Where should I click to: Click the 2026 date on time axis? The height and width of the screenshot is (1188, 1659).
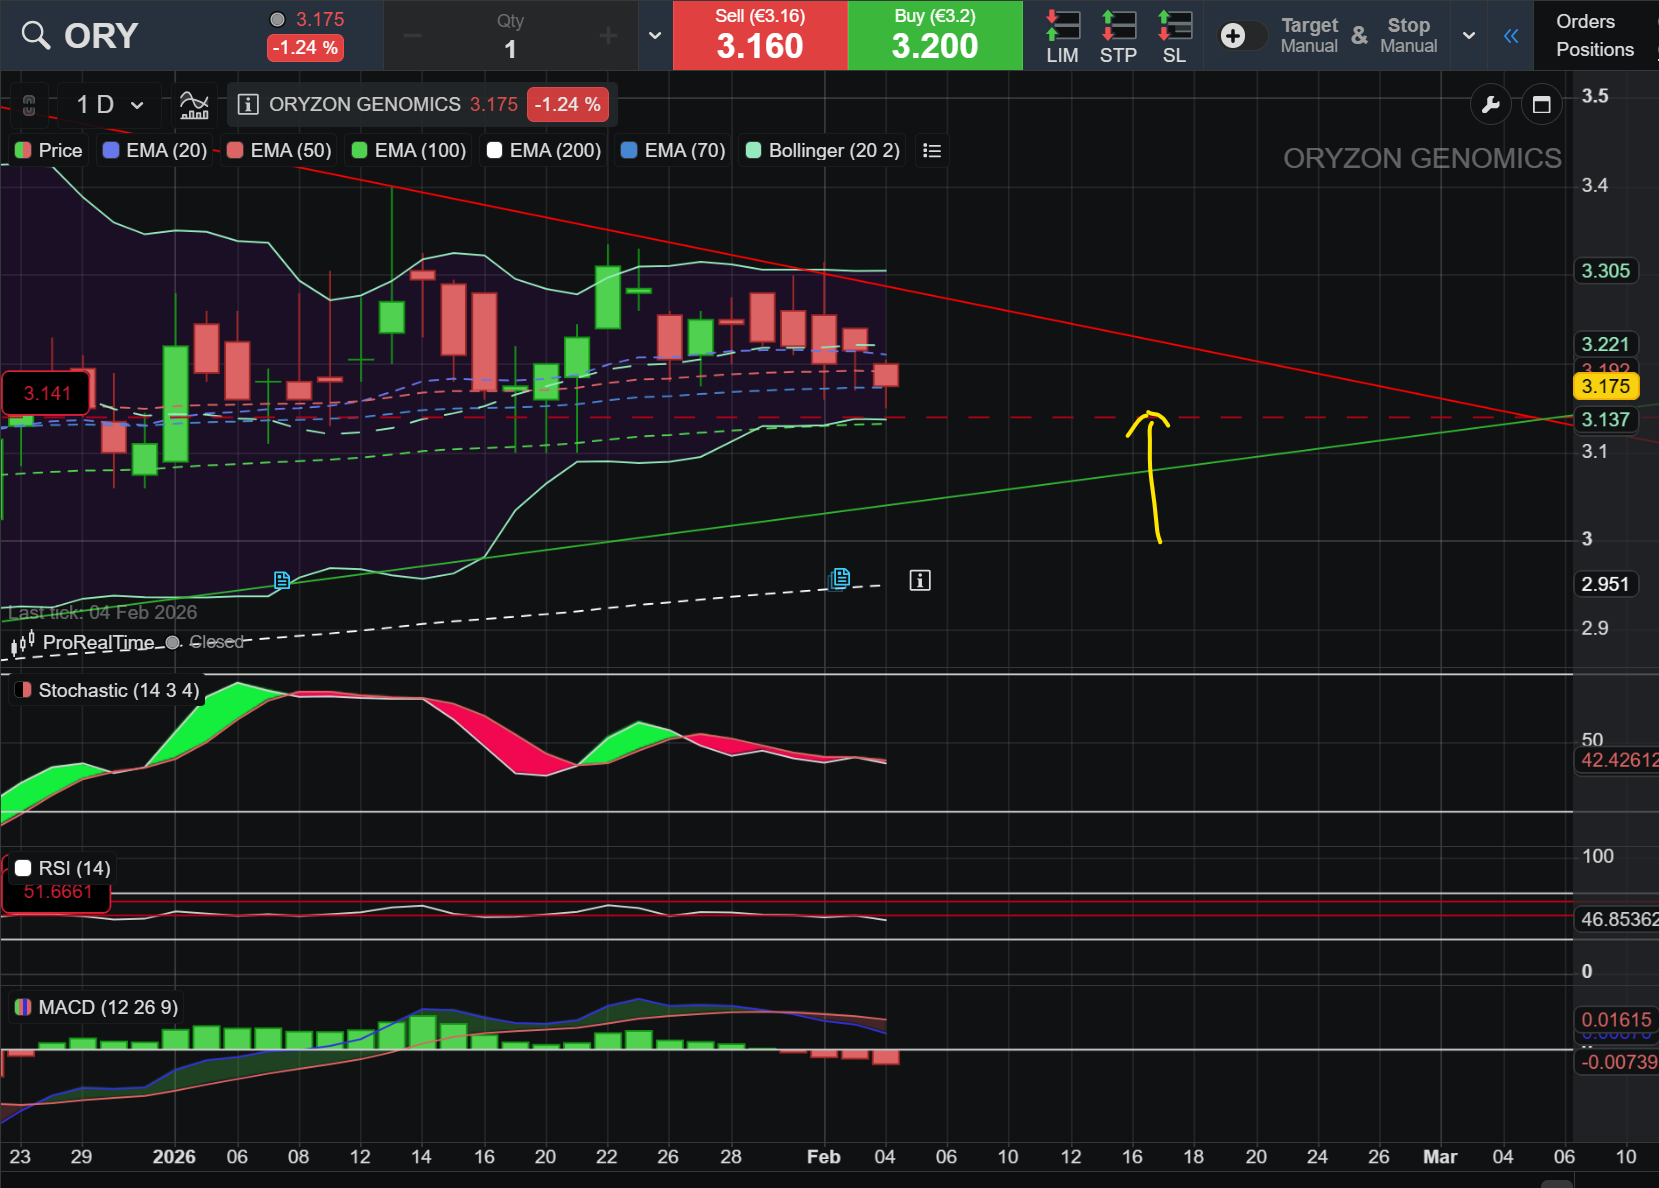[174, 1157]
